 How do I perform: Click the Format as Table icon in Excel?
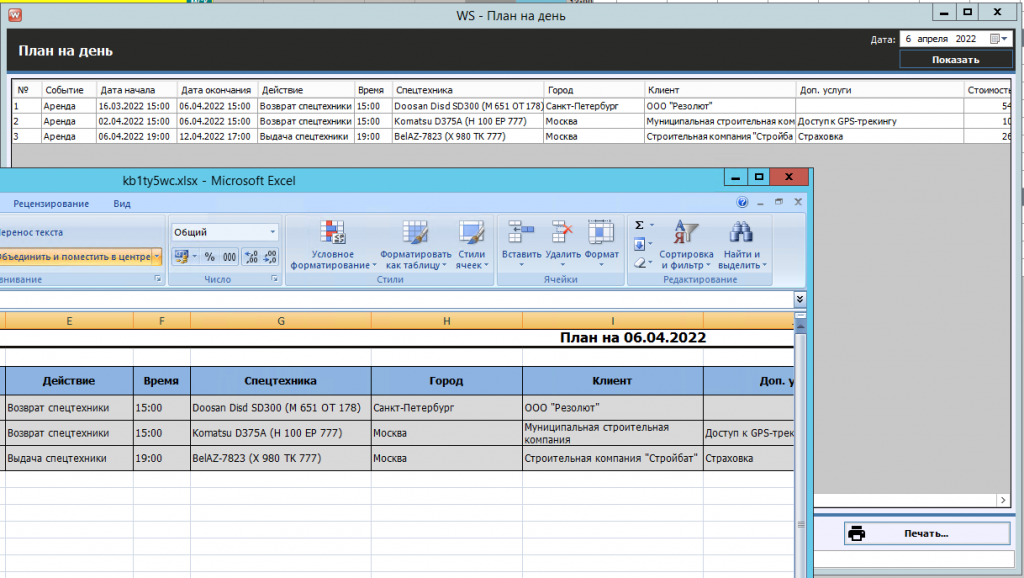tap(415, 233)
